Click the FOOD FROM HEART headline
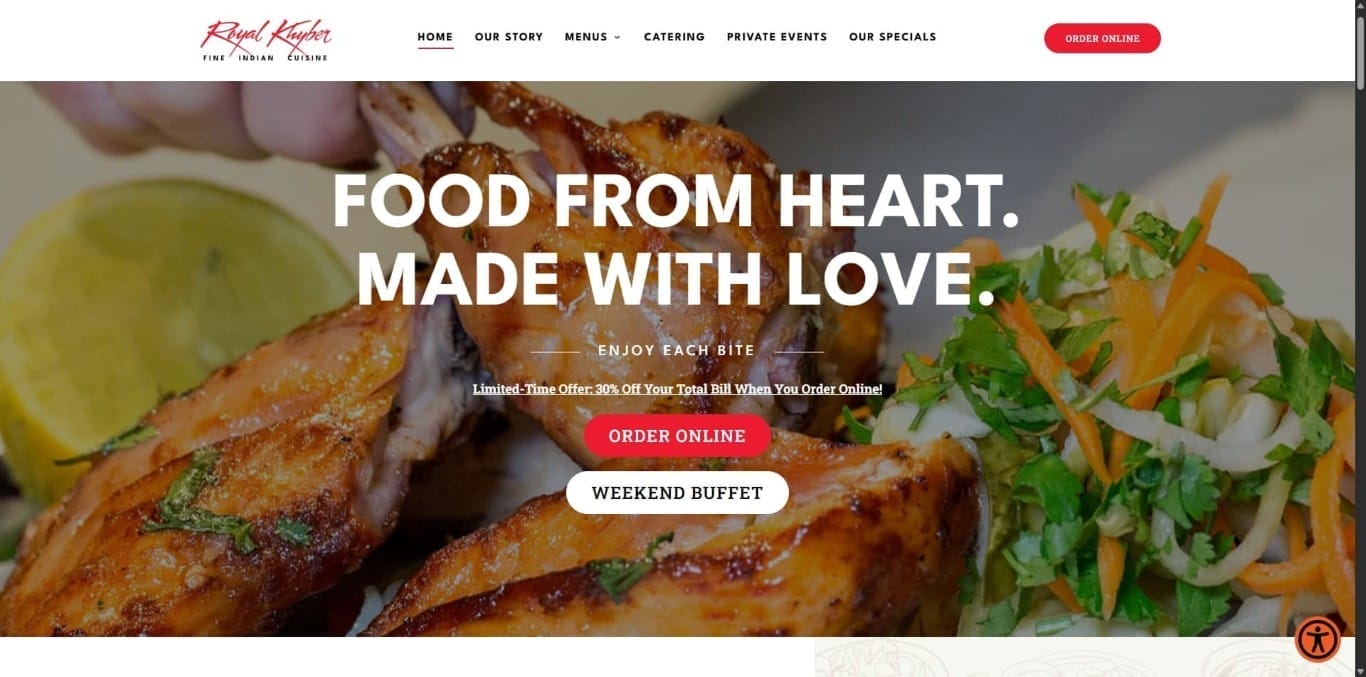 [676, 202]
